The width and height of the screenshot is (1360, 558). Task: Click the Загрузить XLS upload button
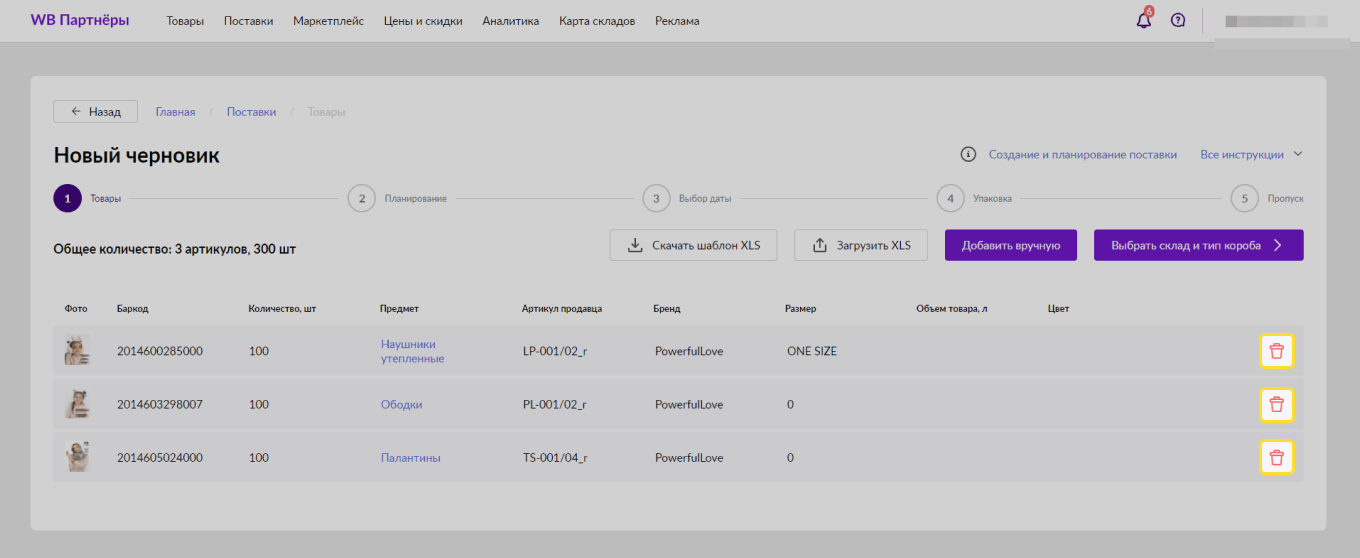pyautogui.click(x=861, y=245)
